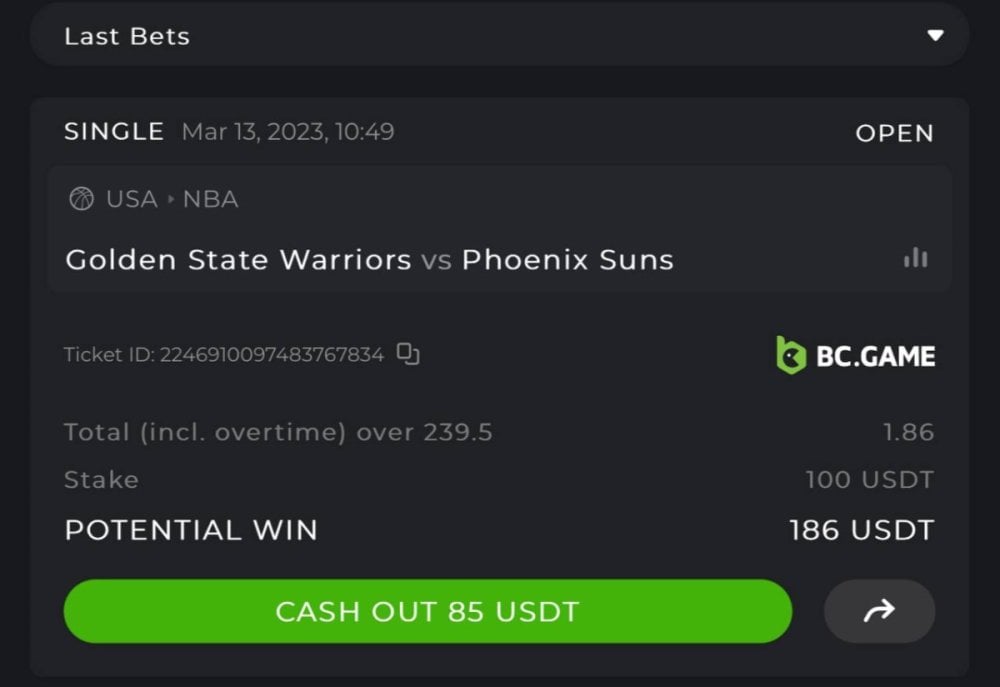Click the SINGLE bet type label
The width and height of the screenshot is (1000, 687).
114,132
